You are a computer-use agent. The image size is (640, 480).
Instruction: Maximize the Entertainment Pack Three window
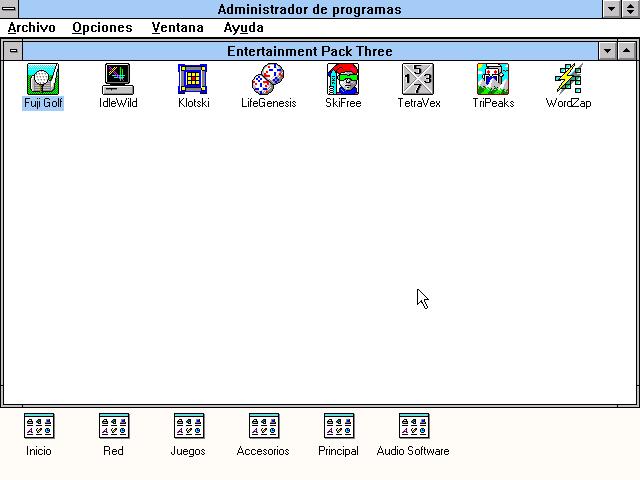[x=627, y=51]
